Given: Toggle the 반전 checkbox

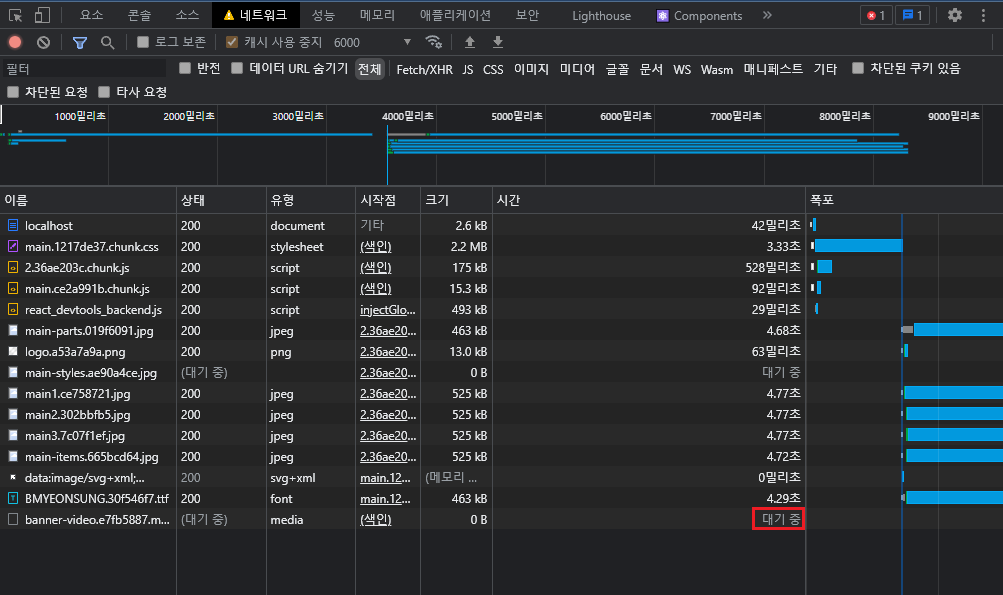Looking at the screenshot, I should point(185,68).
